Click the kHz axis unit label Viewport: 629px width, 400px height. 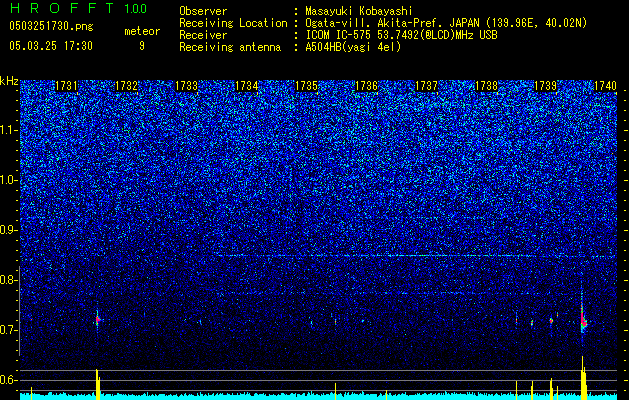coord(9,81)
